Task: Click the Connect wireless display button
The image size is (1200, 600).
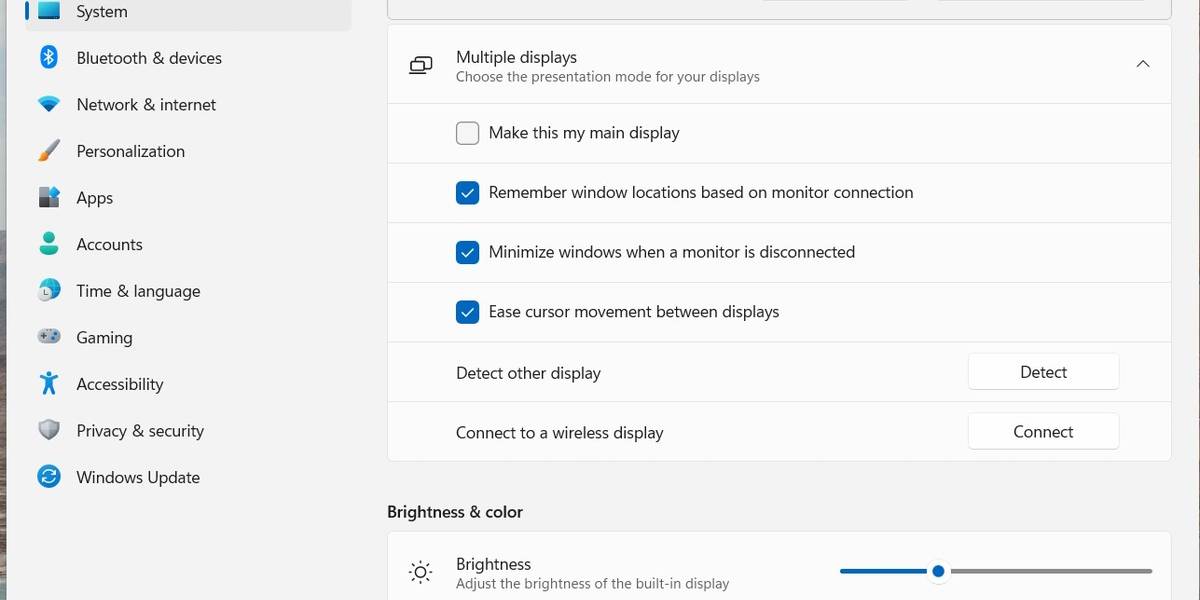Action: (x=1043, y=432)
